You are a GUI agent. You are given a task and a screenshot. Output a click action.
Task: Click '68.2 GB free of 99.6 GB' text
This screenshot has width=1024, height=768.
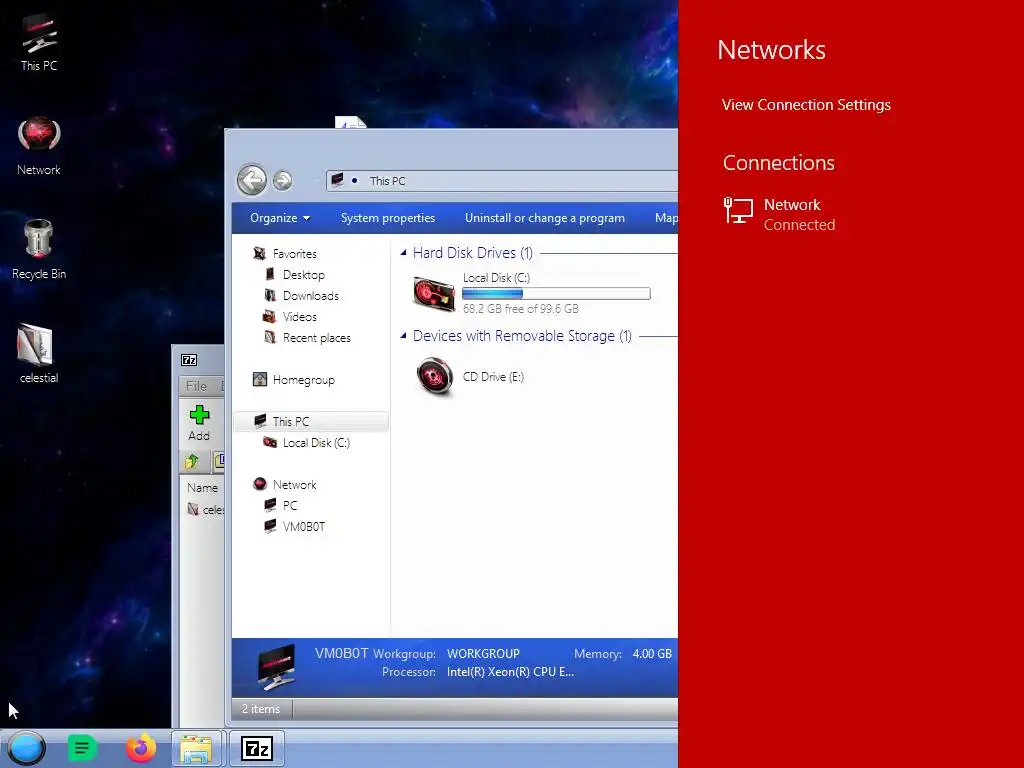(x=520, y=309)
